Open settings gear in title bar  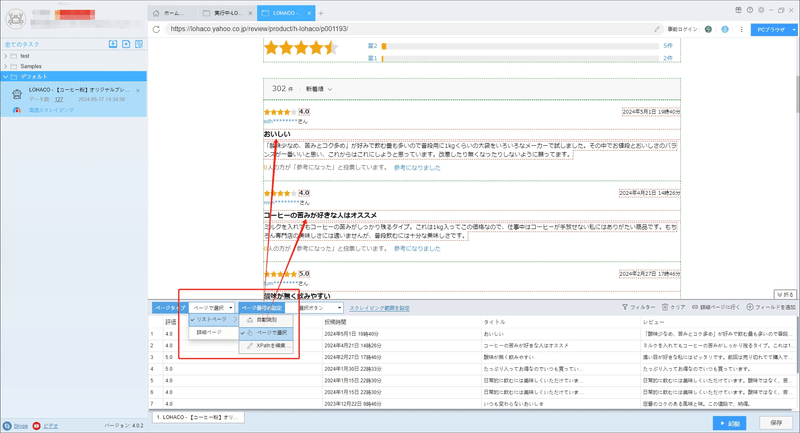761,10
